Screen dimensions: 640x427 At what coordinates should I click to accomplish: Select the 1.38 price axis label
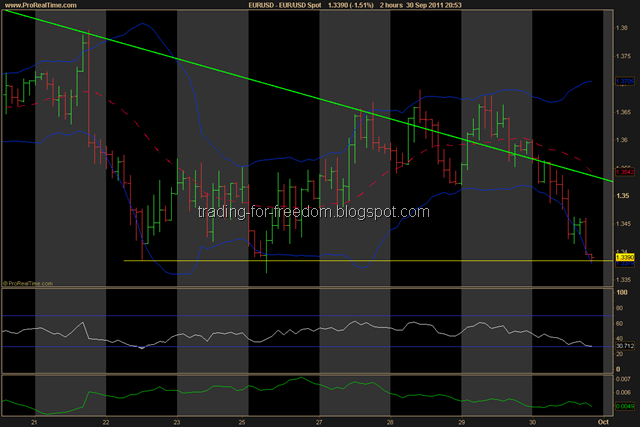(x=622, y=28)
